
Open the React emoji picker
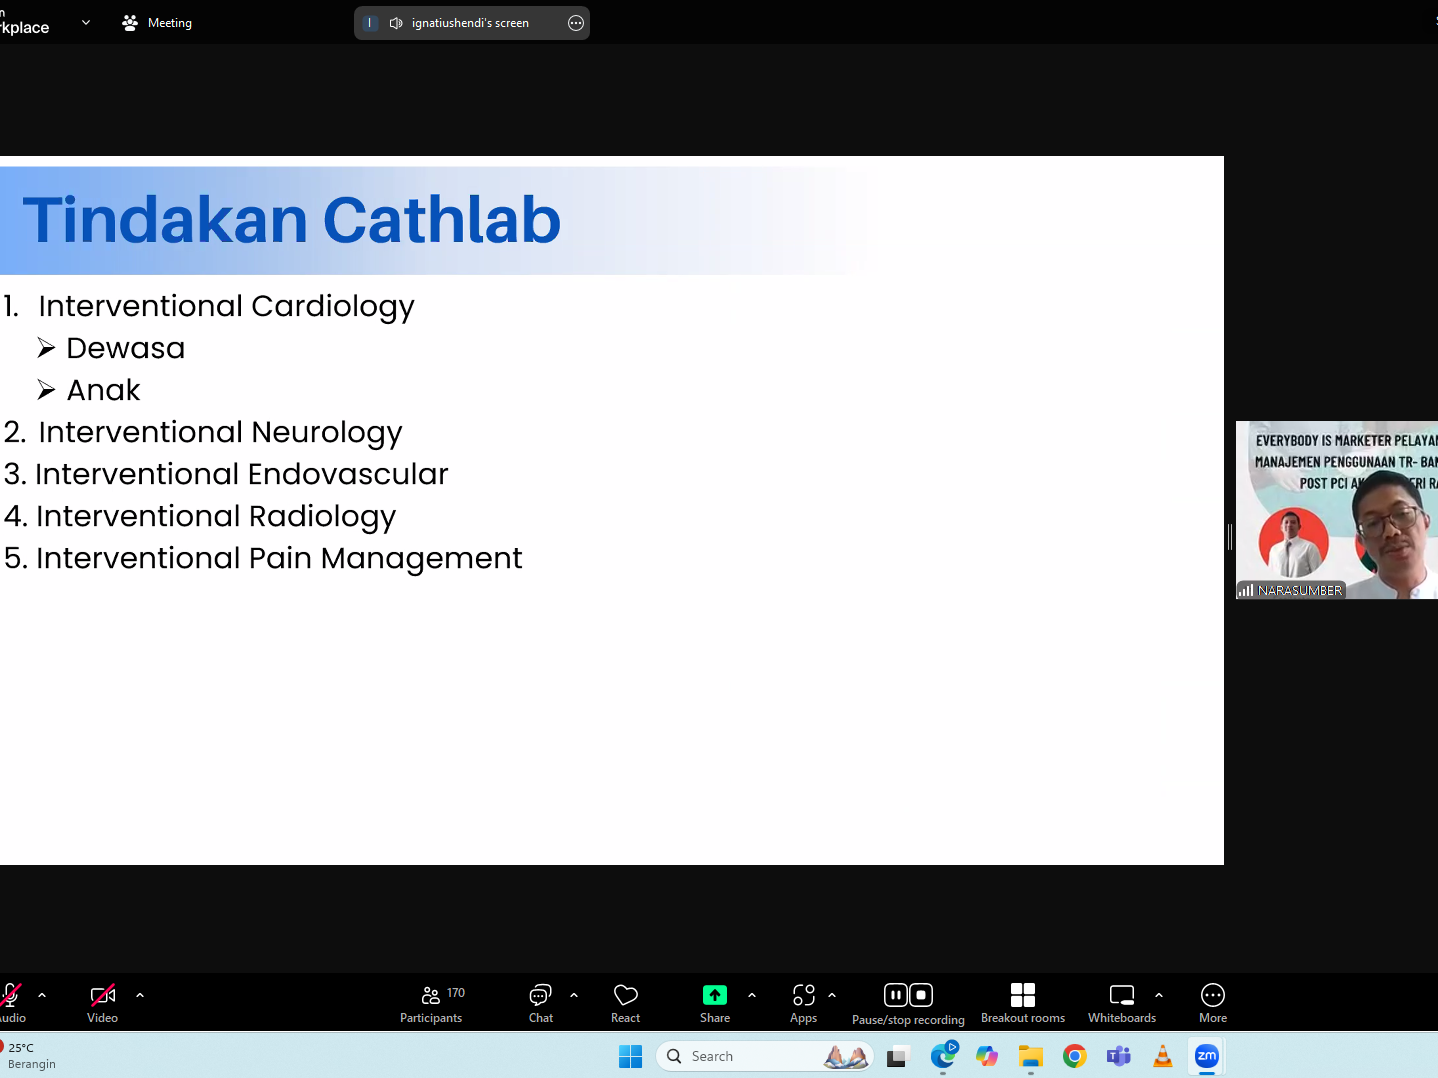coord(625,1003)
